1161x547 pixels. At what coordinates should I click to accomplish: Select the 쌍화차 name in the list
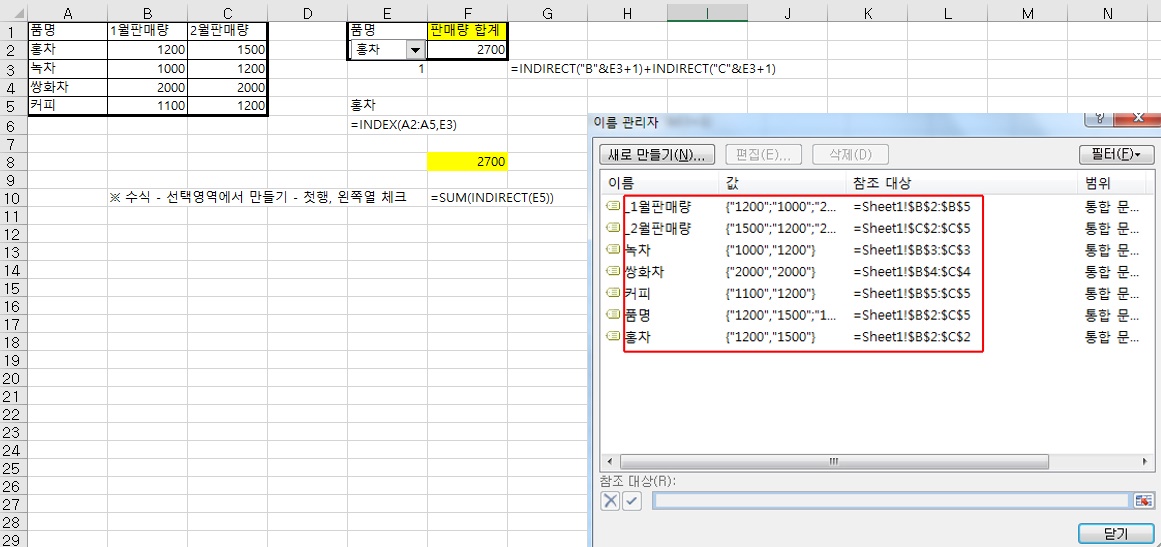click(x=644, y=272)
